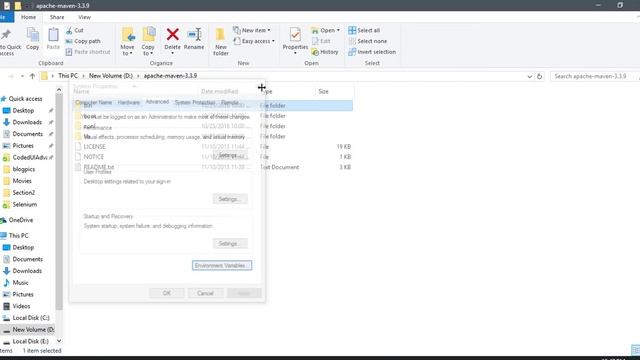Go up one folder level arrow
This screenshot has height=360, width=640.
(x=32, y=76)
